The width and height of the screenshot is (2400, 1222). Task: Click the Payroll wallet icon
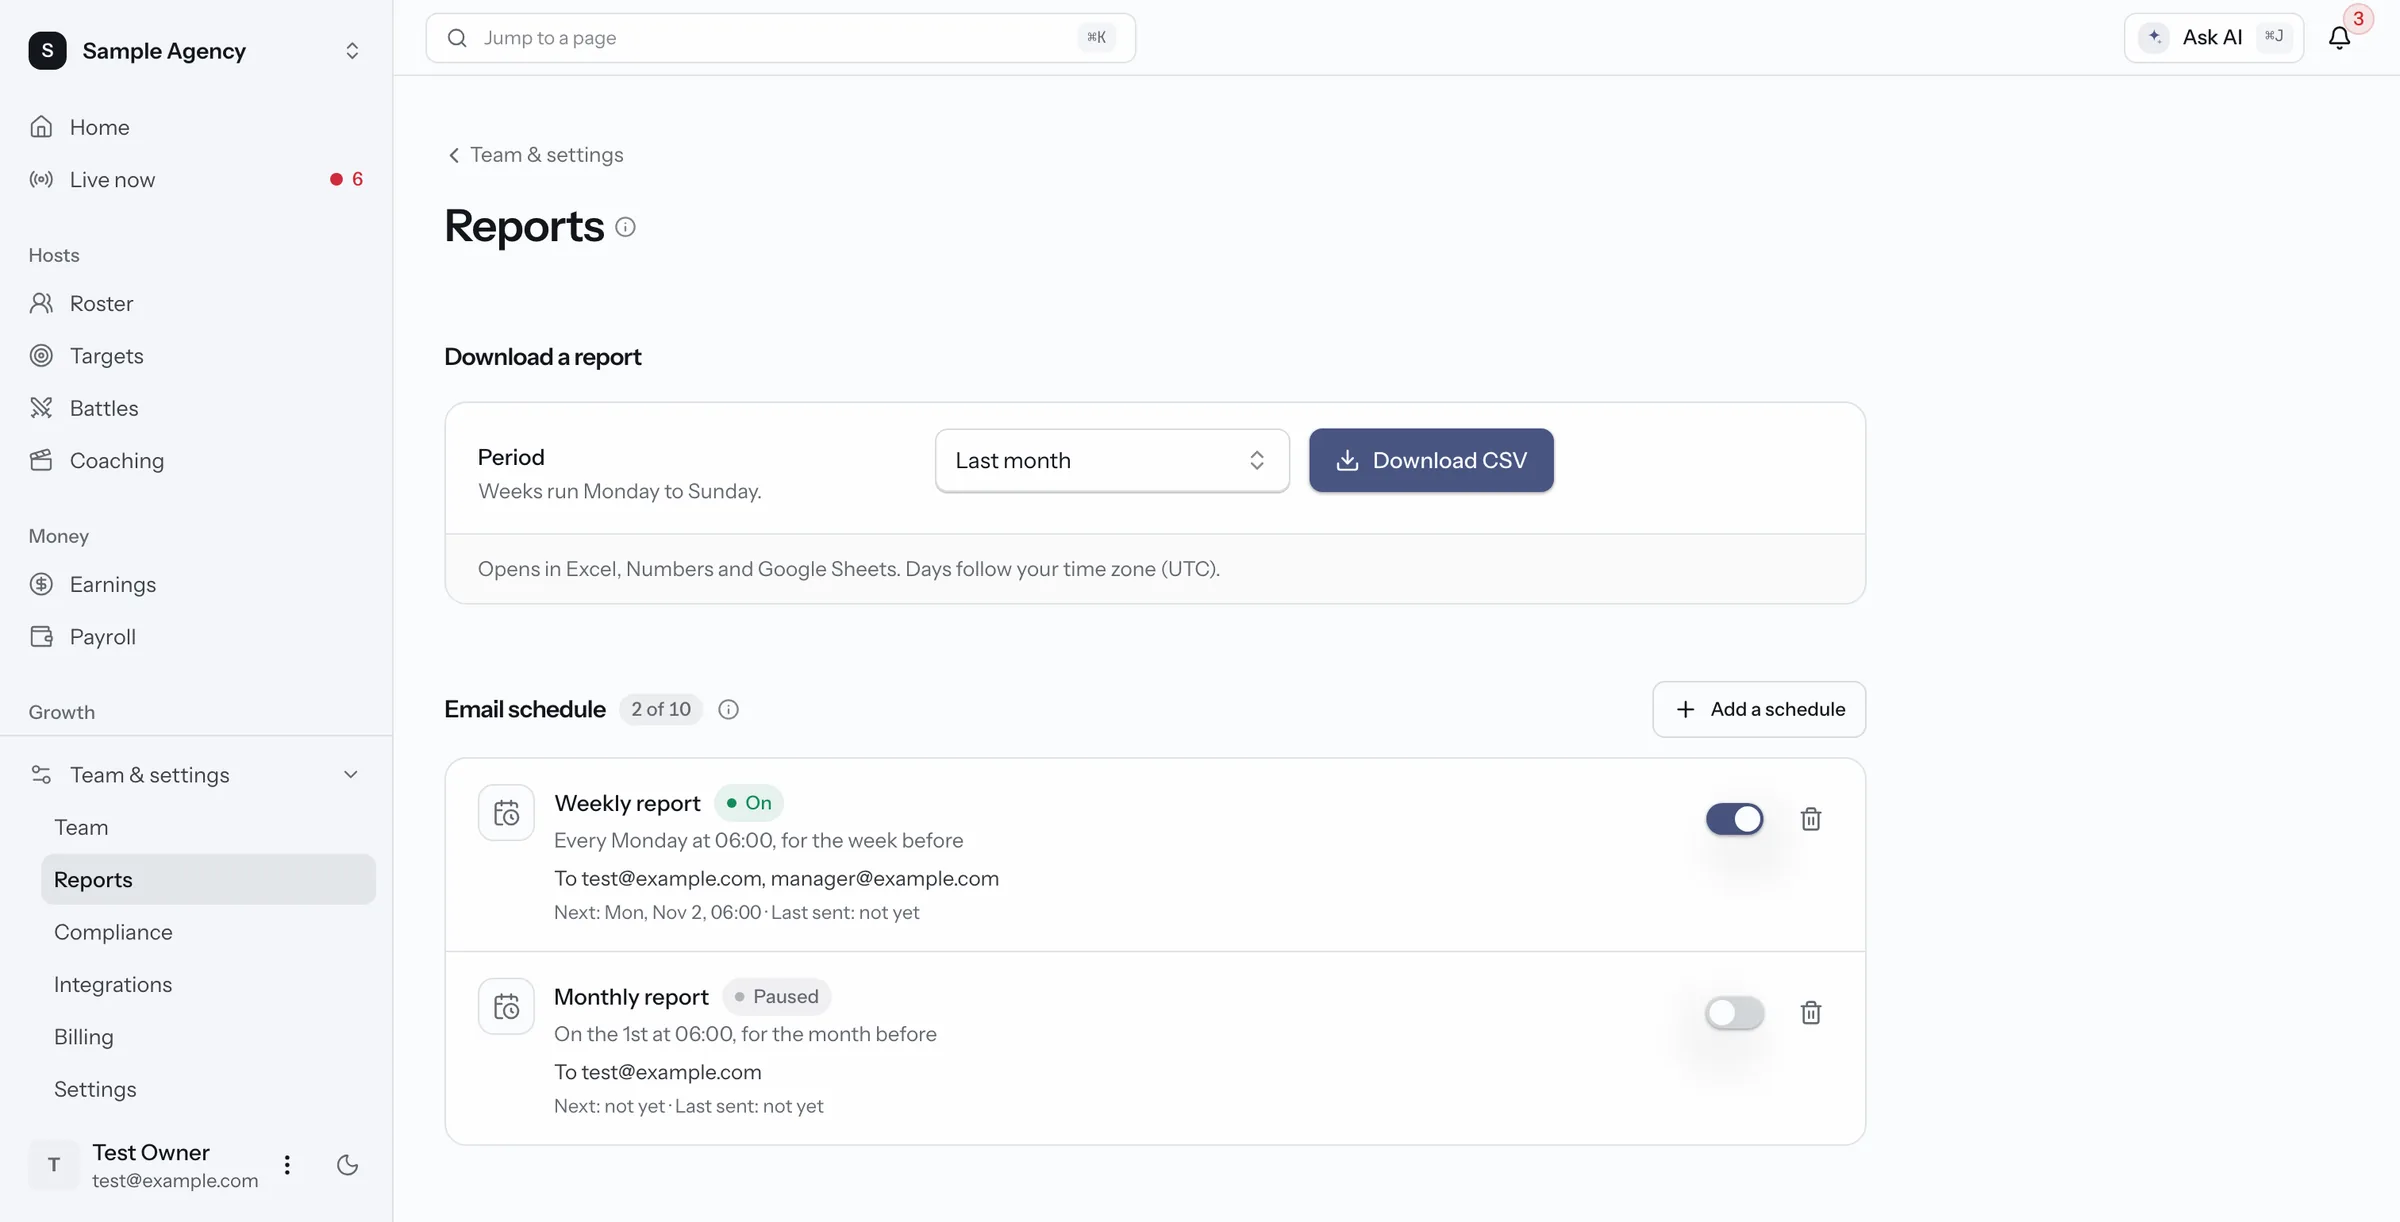pyautogui.click(x=41, y=637)
